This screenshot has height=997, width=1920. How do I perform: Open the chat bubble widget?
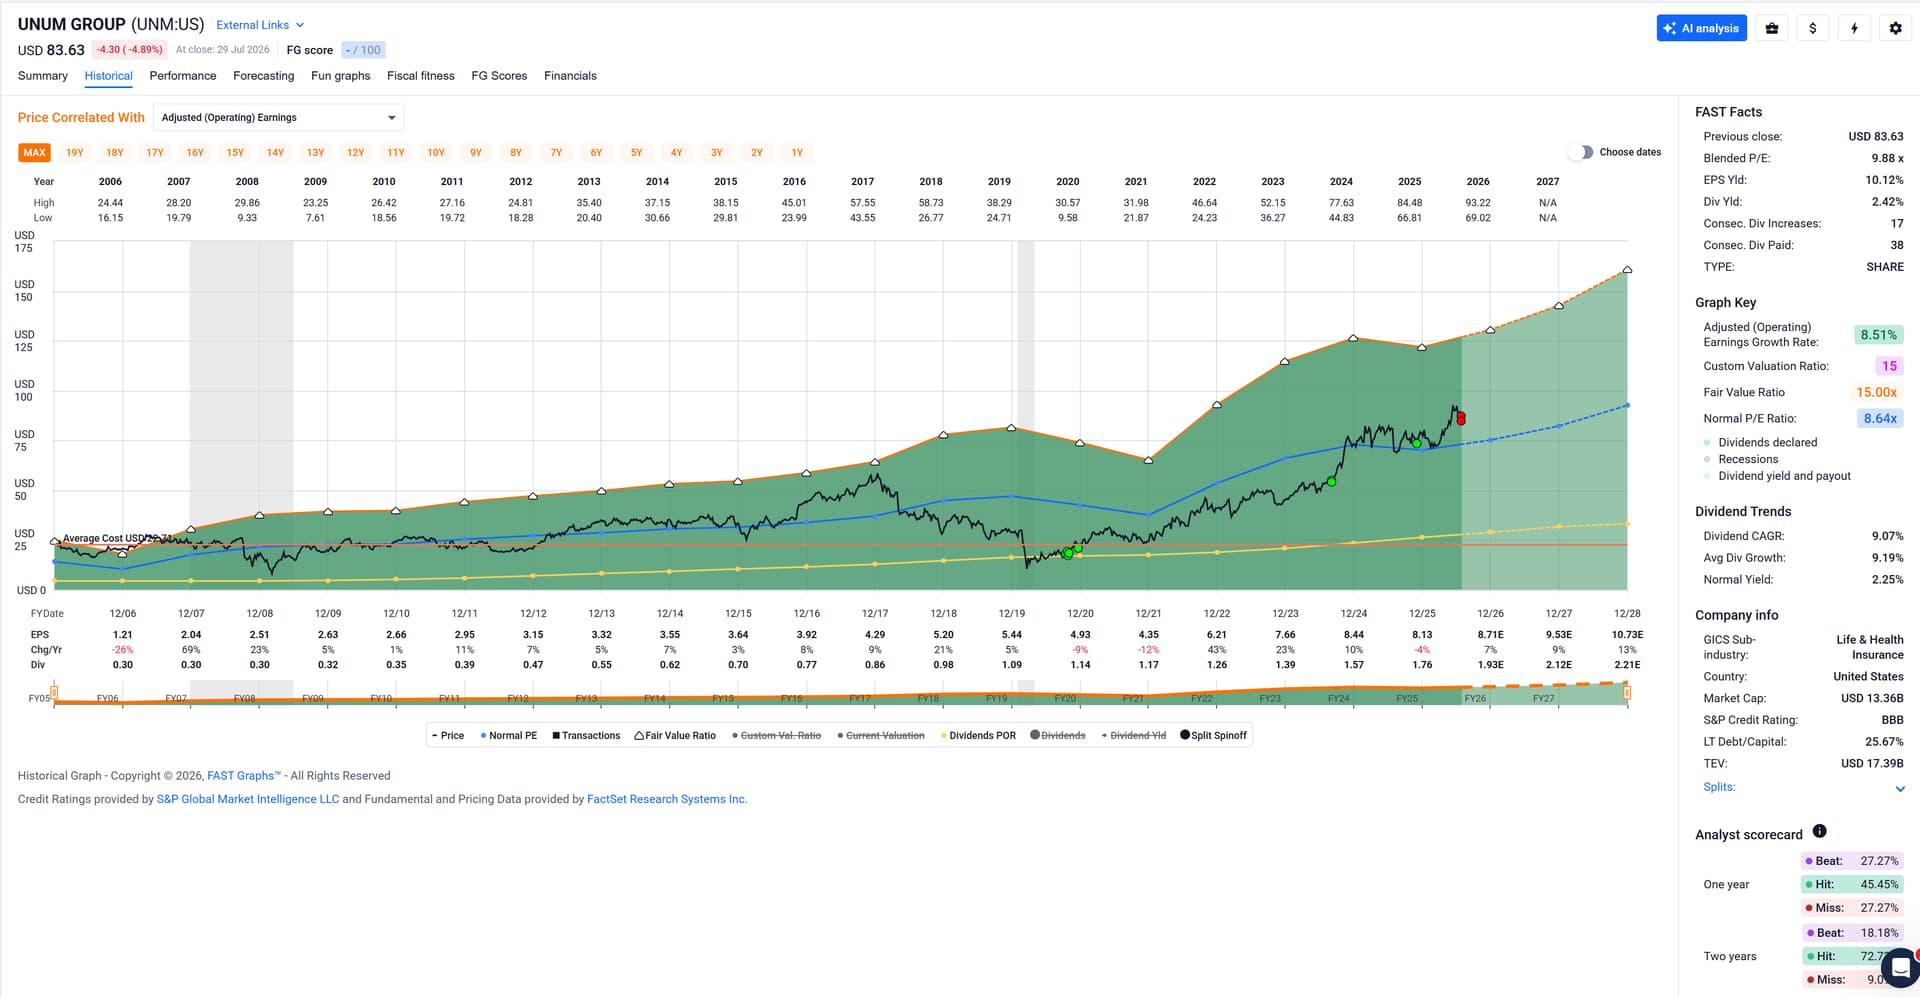pyautogui.click(x=1900, y=968)
